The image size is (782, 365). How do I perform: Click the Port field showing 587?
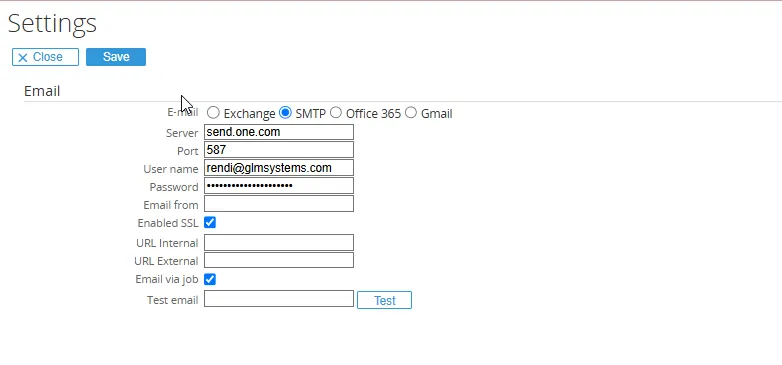279,150
